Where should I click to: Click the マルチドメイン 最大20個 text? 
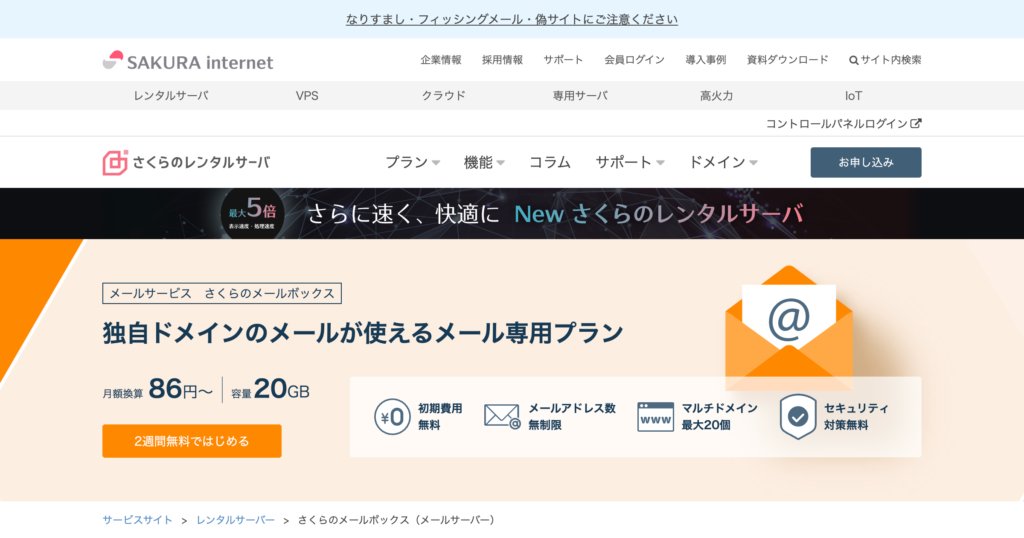(719, 417)
